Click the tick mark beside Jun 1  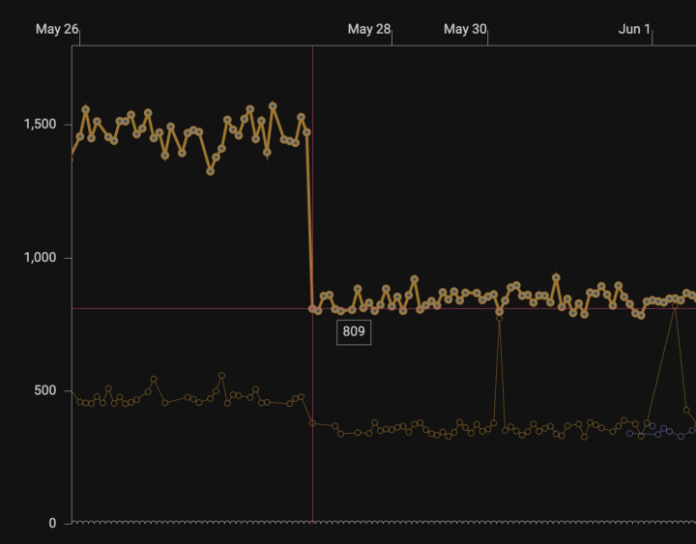[x=652, y=38]
